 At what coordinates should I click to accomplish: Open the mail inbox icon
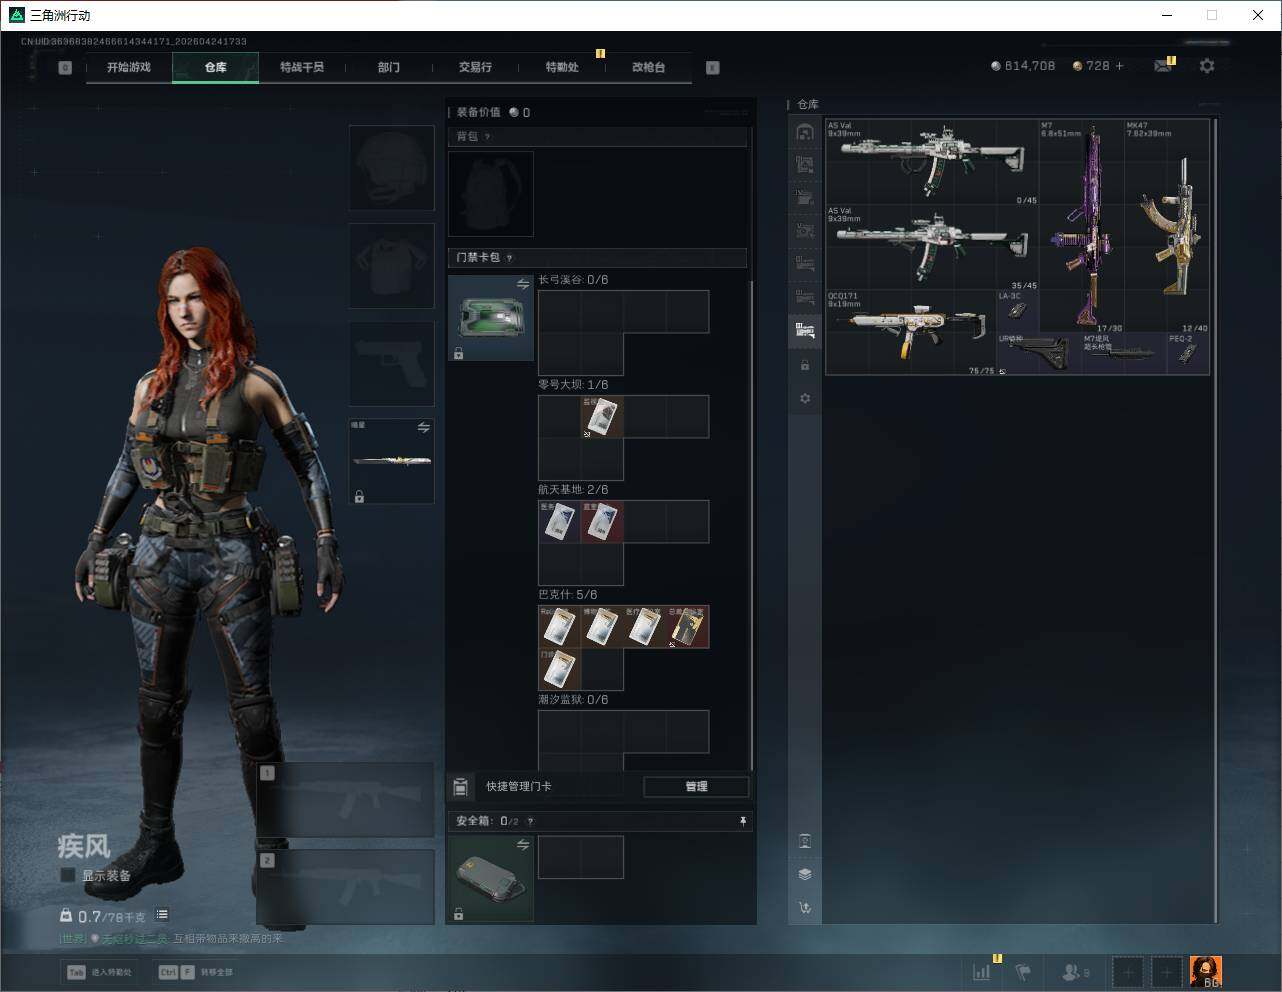[1162, 66]
